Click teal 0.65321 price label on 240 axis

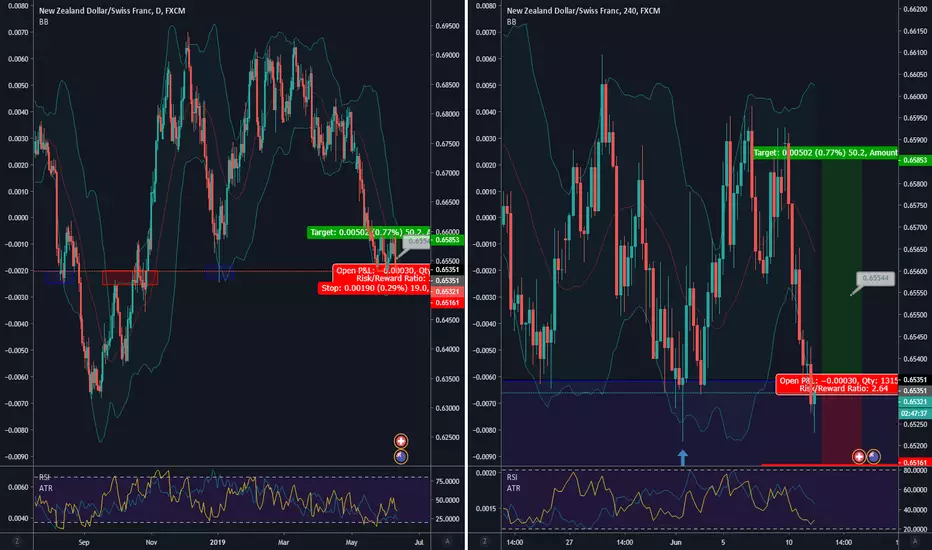(x=915, y=402)
